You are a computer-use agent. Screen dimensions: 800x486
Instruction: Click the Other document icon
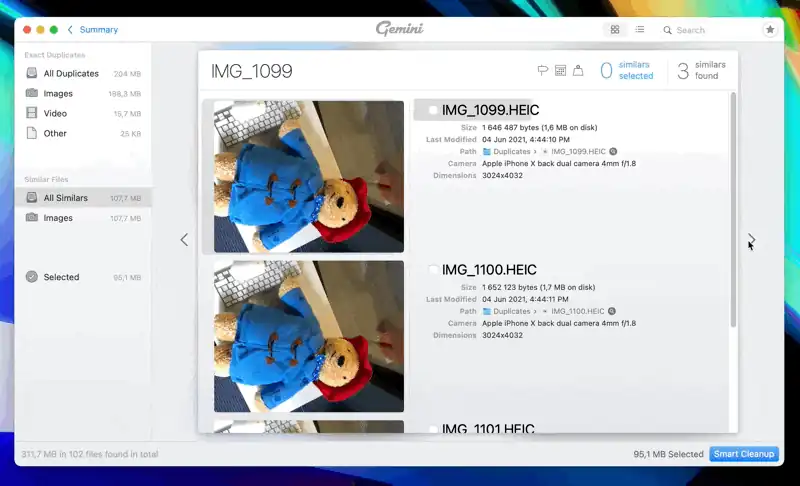[32, 133]
